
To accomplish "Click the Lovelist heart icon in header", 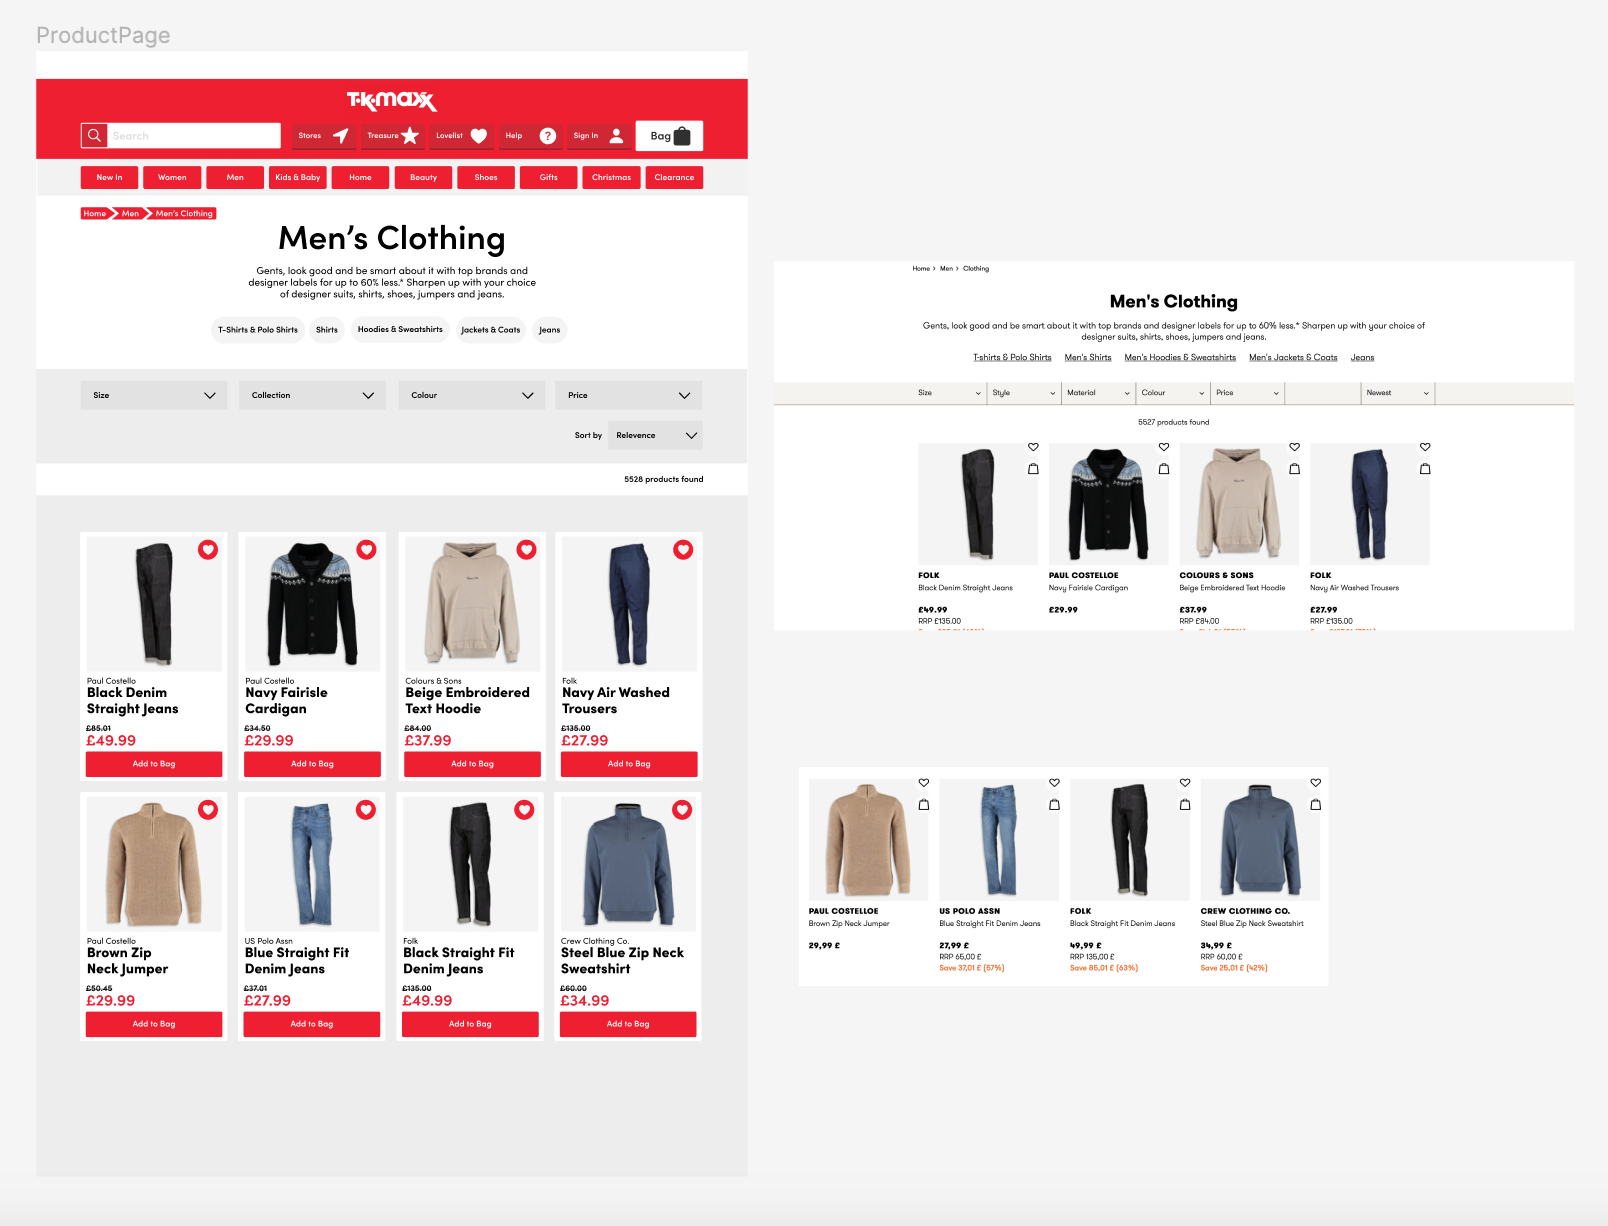I will (x=479, y=136).
